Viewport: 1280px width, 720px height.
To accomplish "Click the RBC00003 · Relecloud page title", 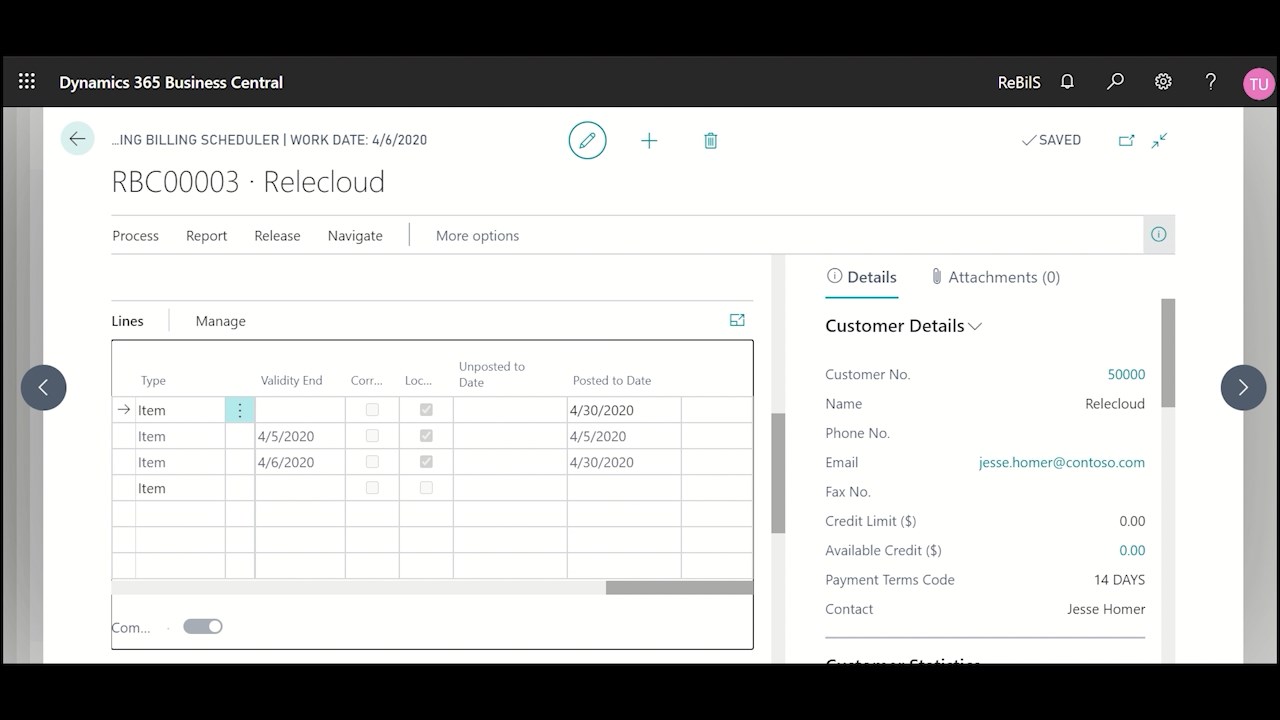I will tap(248, 182).
